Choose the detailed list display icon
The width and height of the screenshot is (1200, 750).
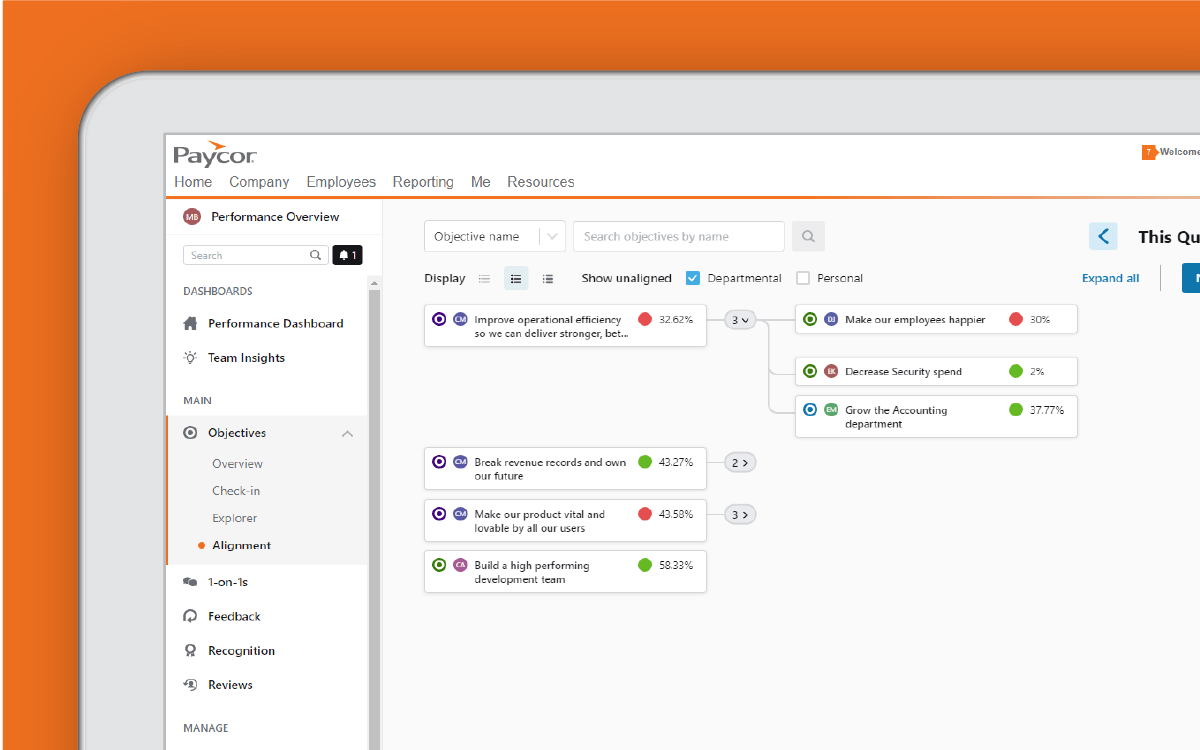click(x=548, y=279)
